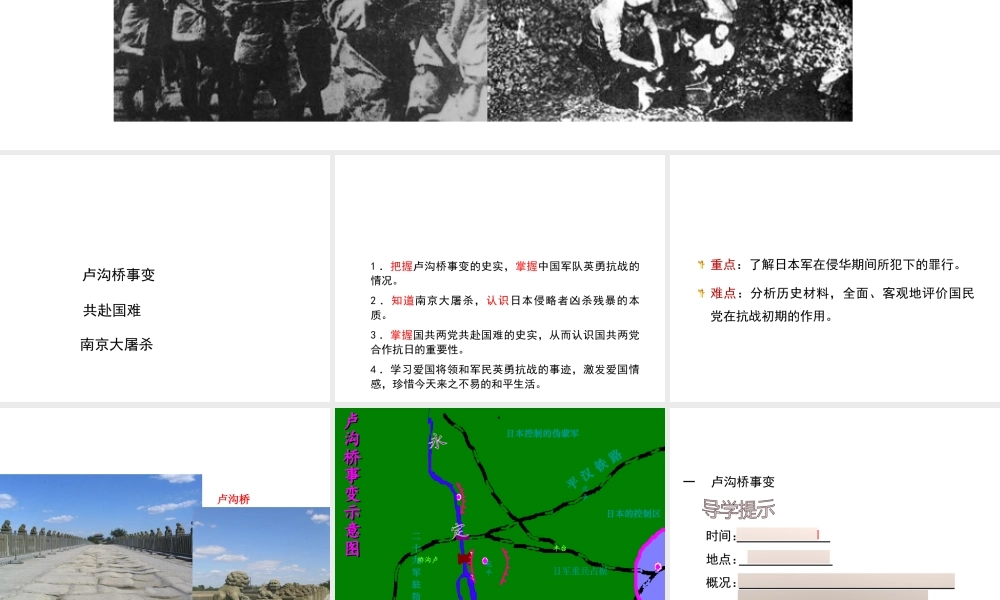Image resolution: width=1000 pixels, height=600 pixels.
Task: Click the 平汉铁路 label on the map
Action: 594,469
